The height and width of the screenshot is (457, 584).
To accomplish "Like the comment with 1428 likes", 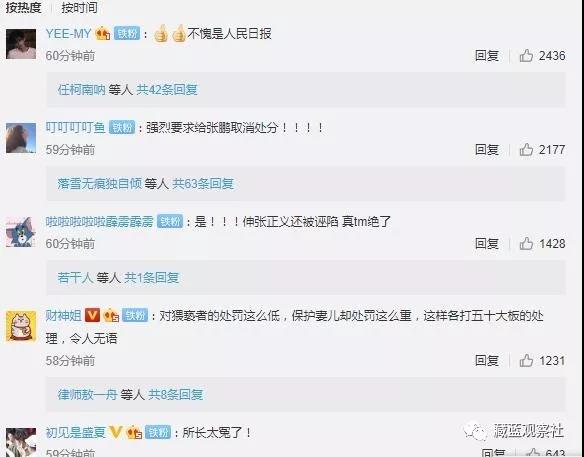I will point(526,244).
